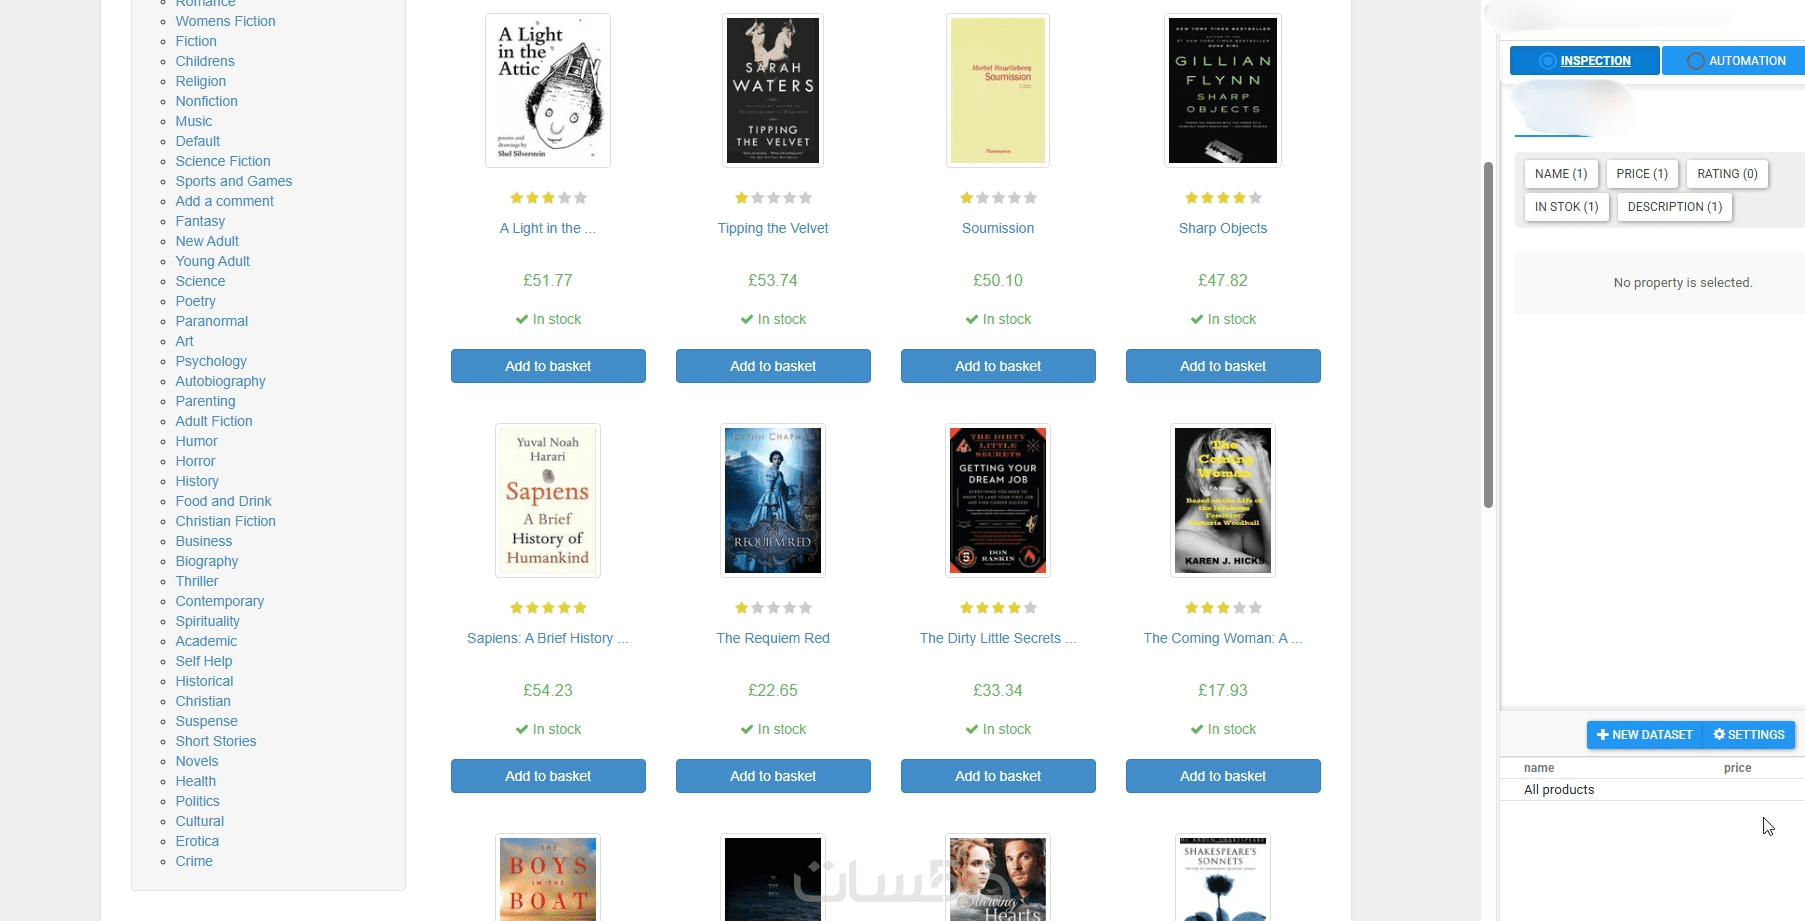Select the PRICE (1) property tag
Screen dimensions: 1805x921
1642,174
